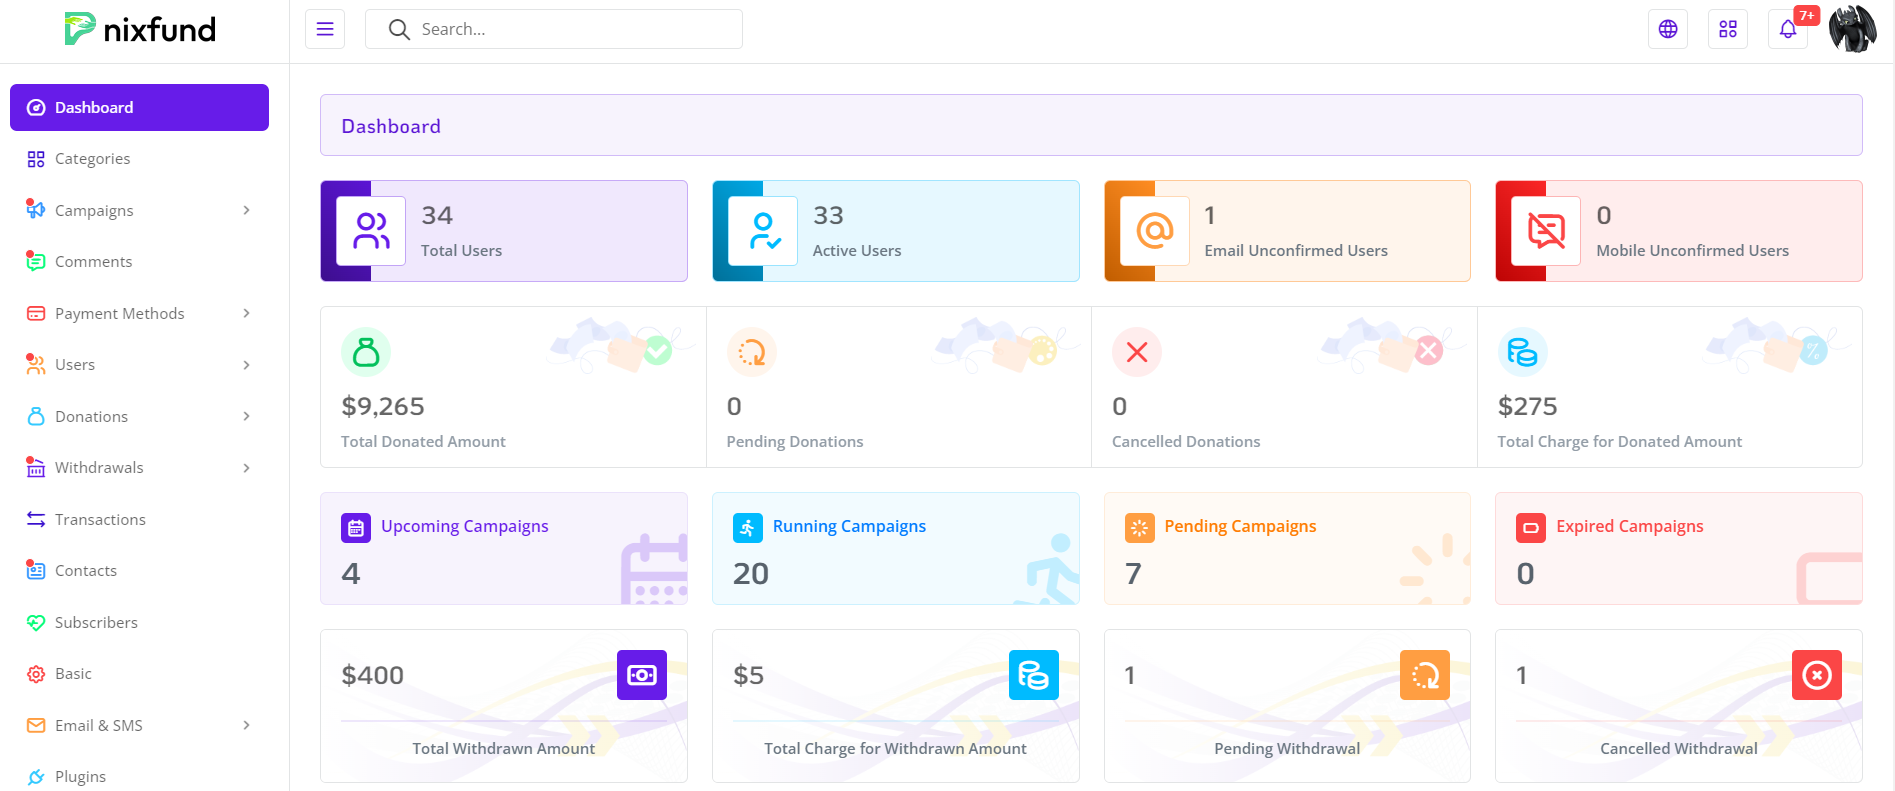
Task: Toggle the hamburger sidebar menu button
Action: tap(325, 29)
